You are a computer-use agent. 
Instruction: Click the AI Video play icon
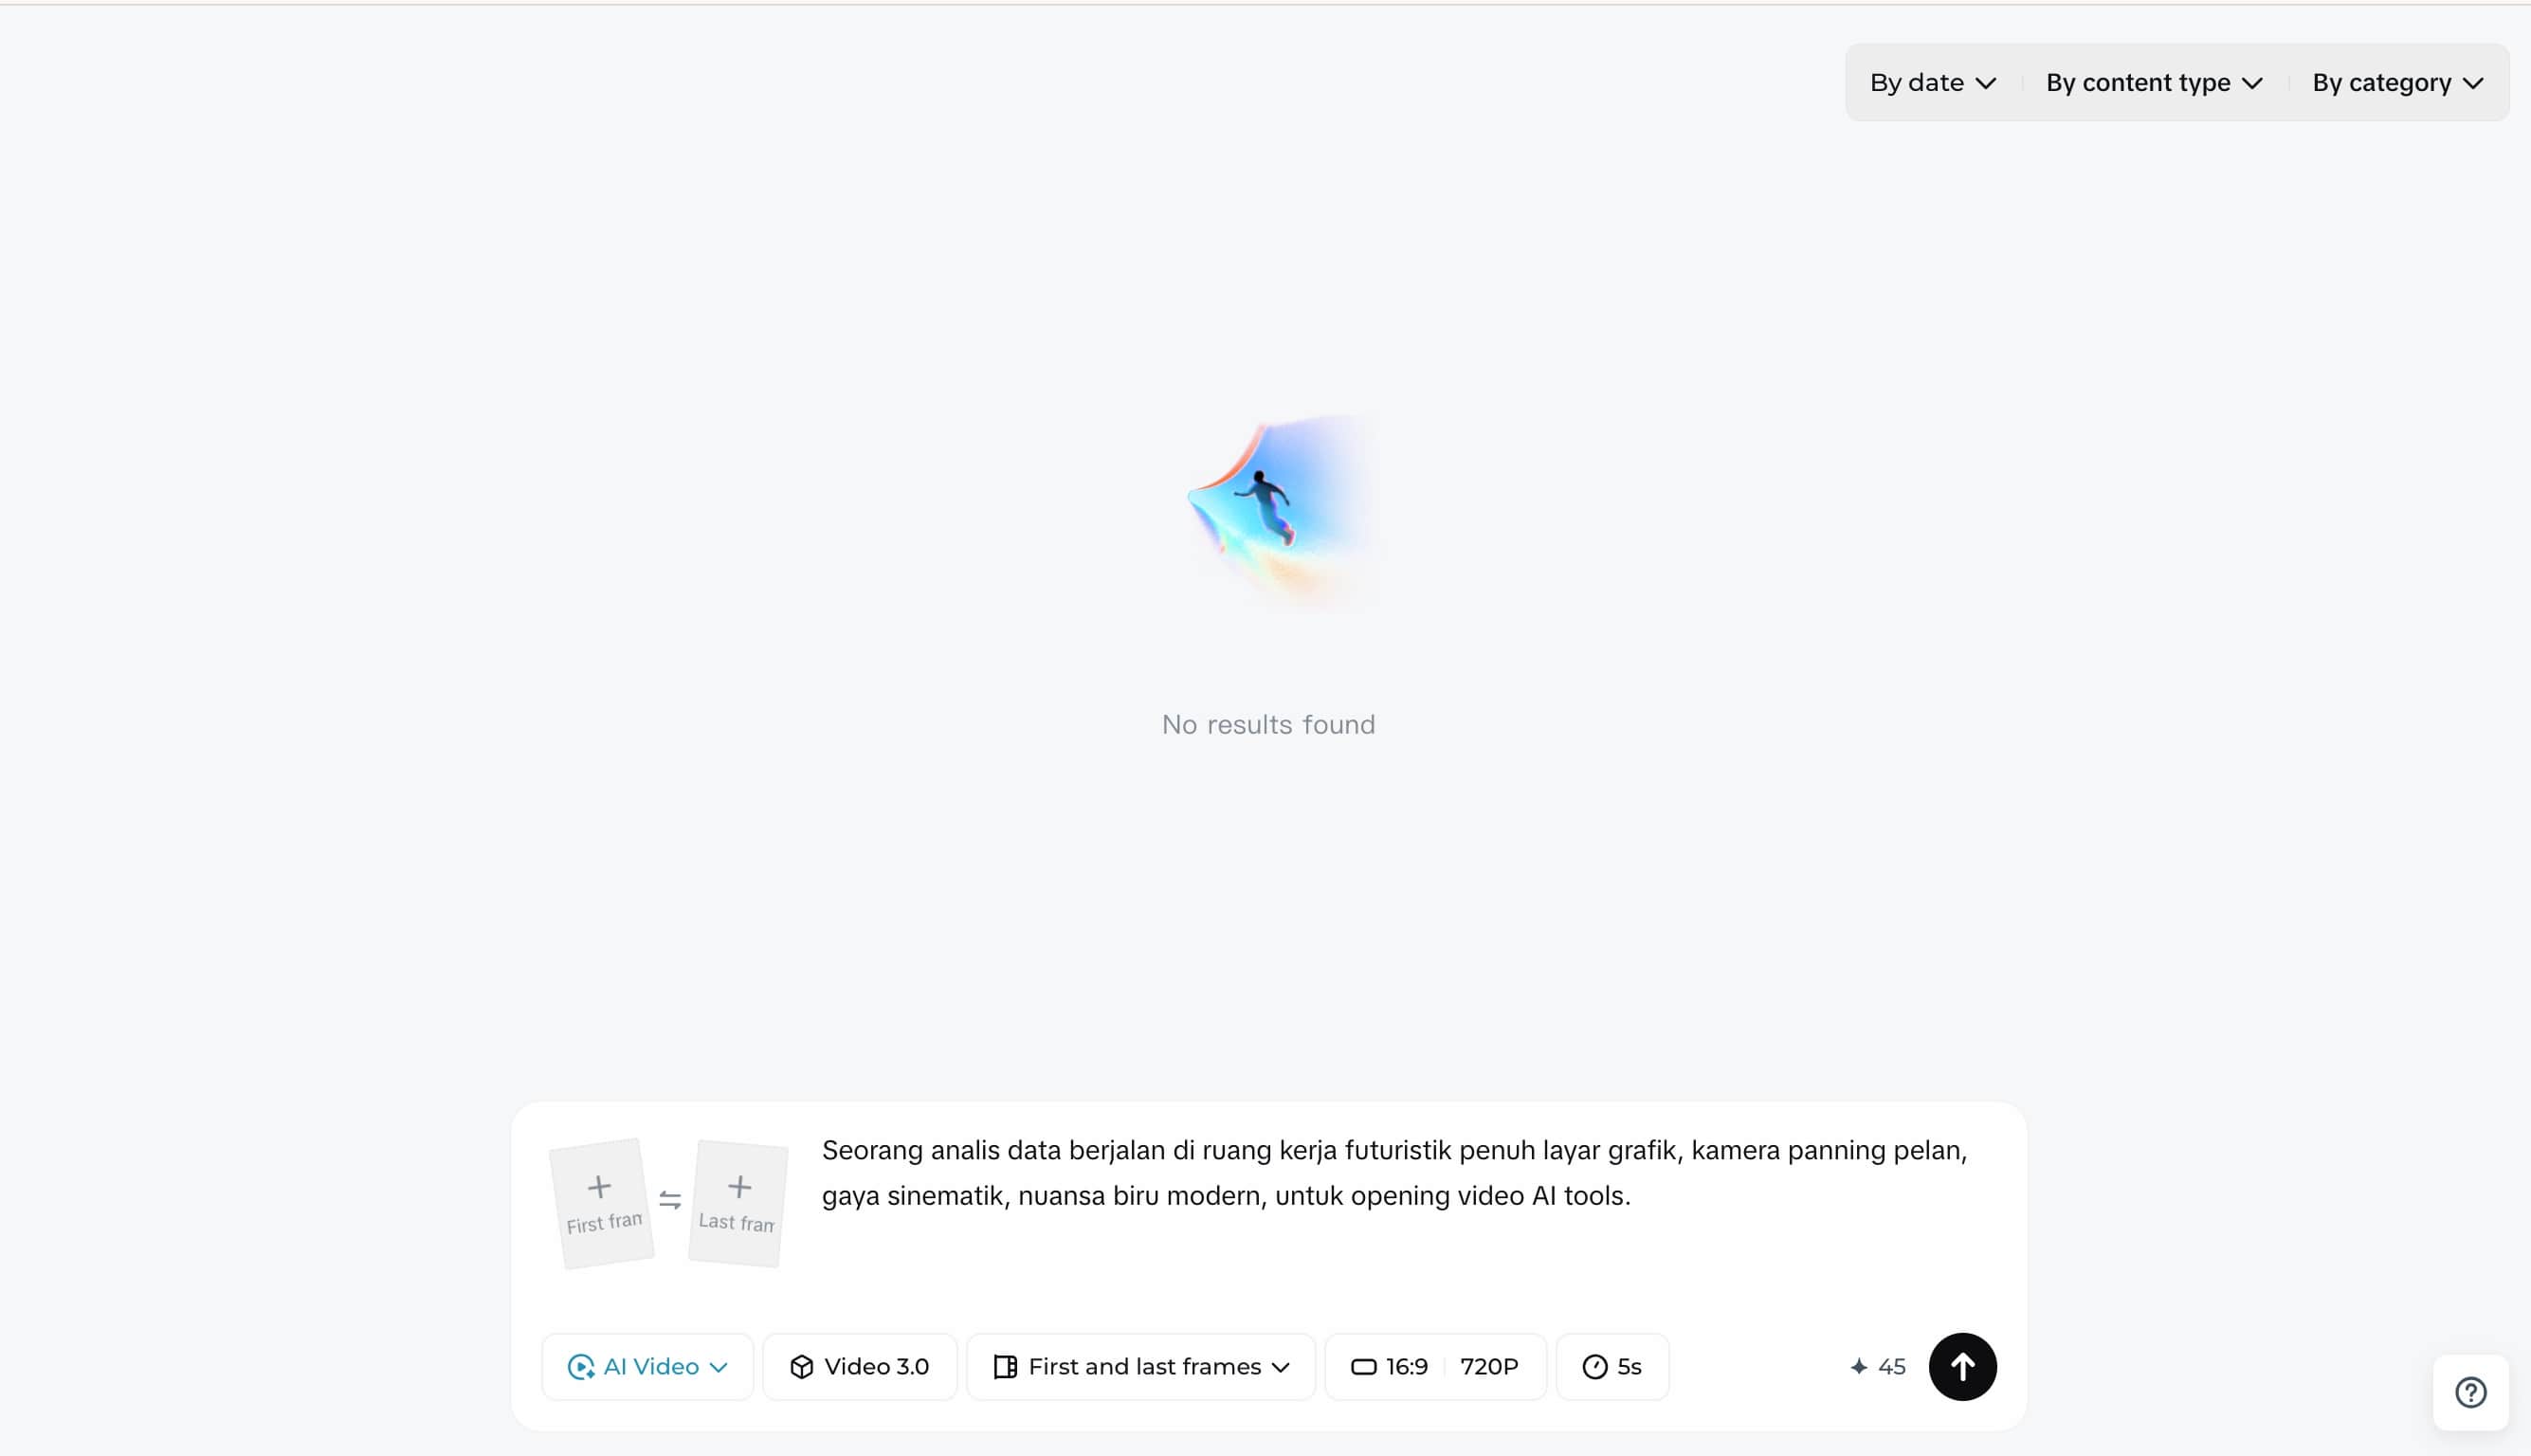[x=581, y=1366]
